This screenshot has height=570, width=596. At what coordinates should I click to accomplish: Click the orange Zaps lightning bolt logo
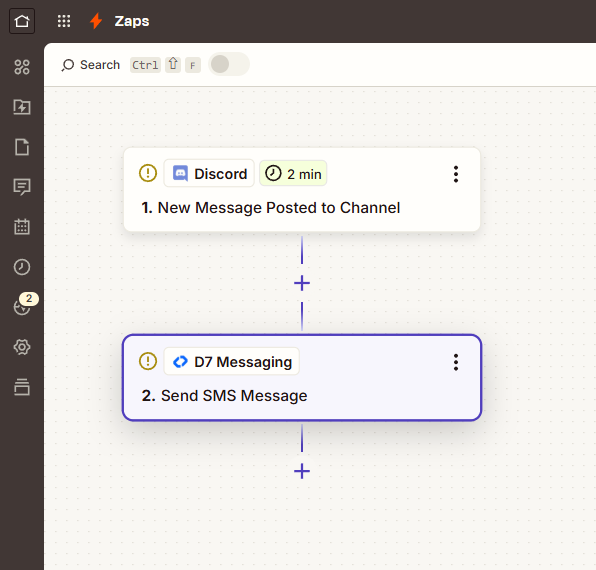point(96,21)
